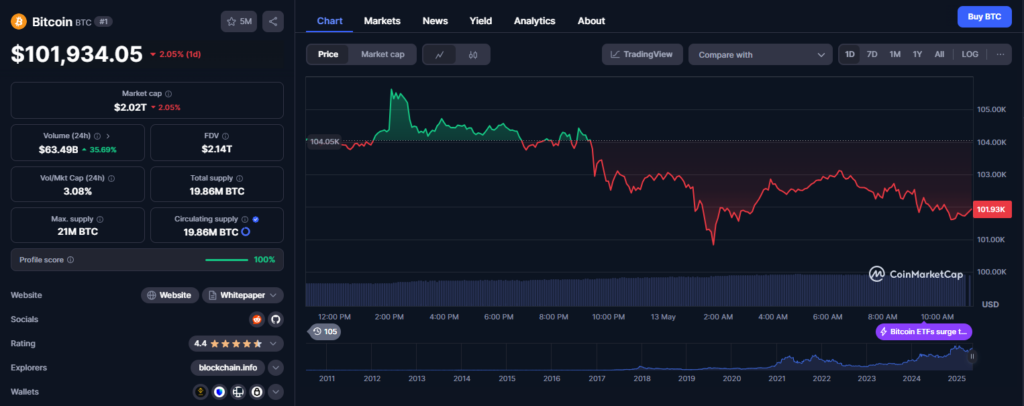
Task: Click the volume bars under the chart
Action: 639,291
